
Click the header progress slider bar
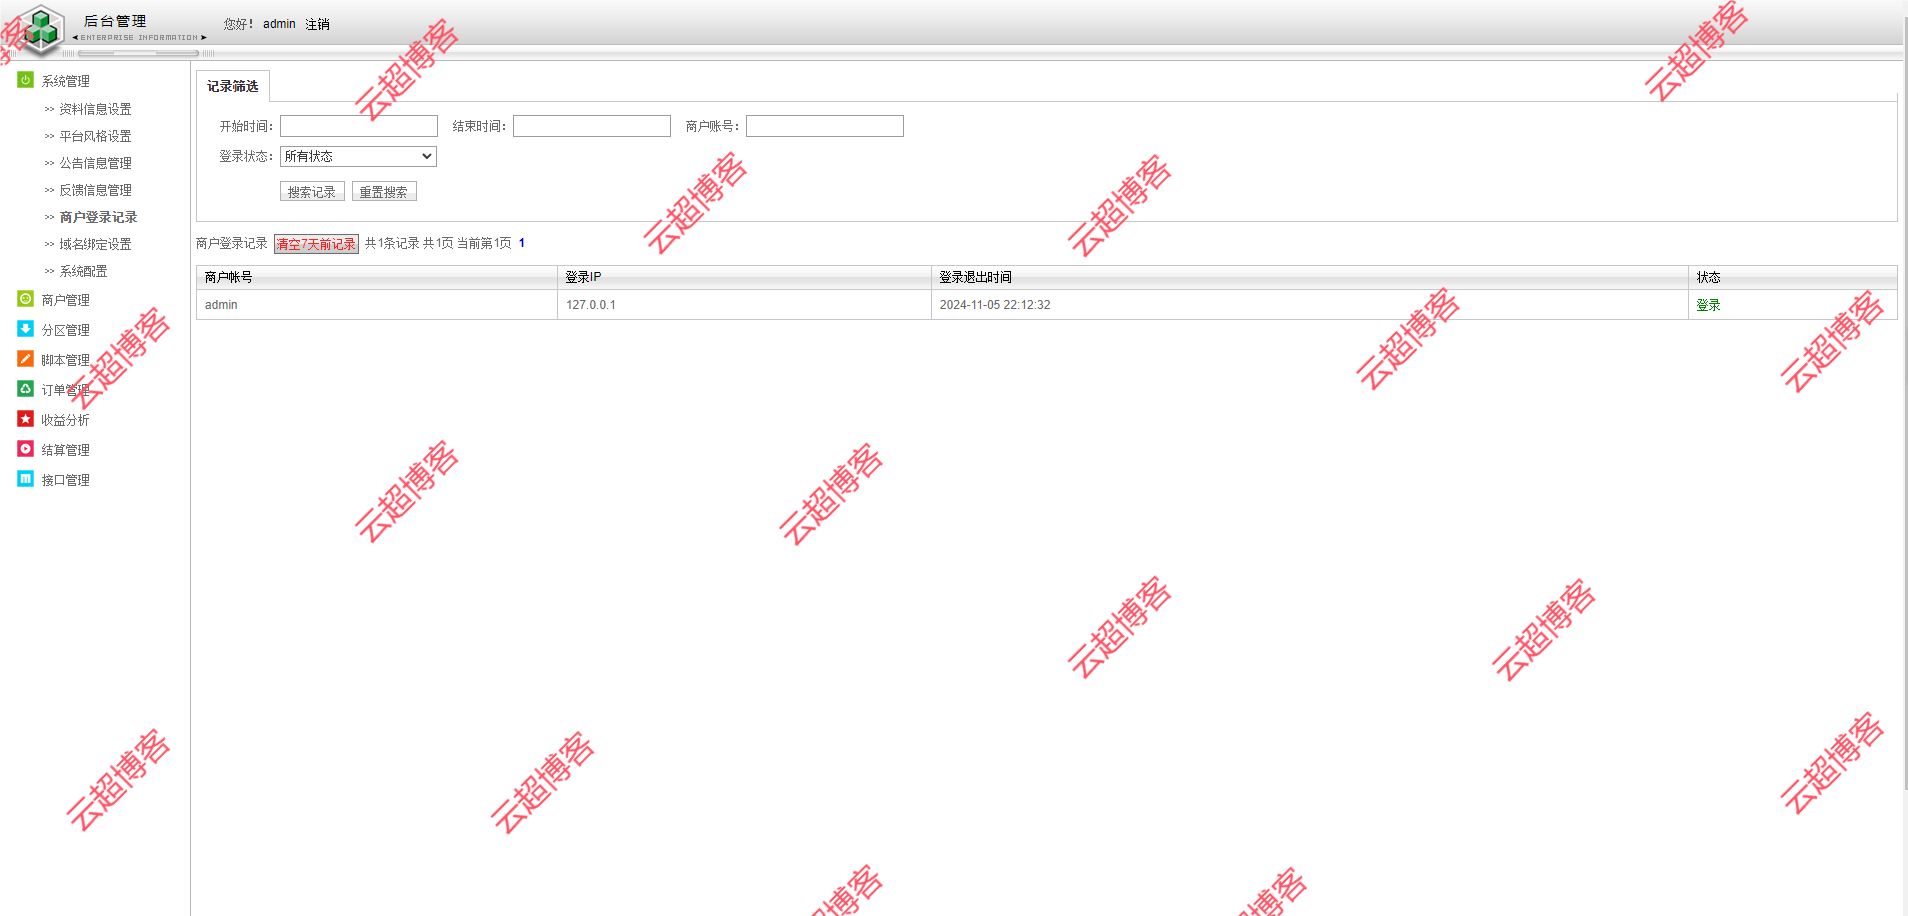coord(139,53)
